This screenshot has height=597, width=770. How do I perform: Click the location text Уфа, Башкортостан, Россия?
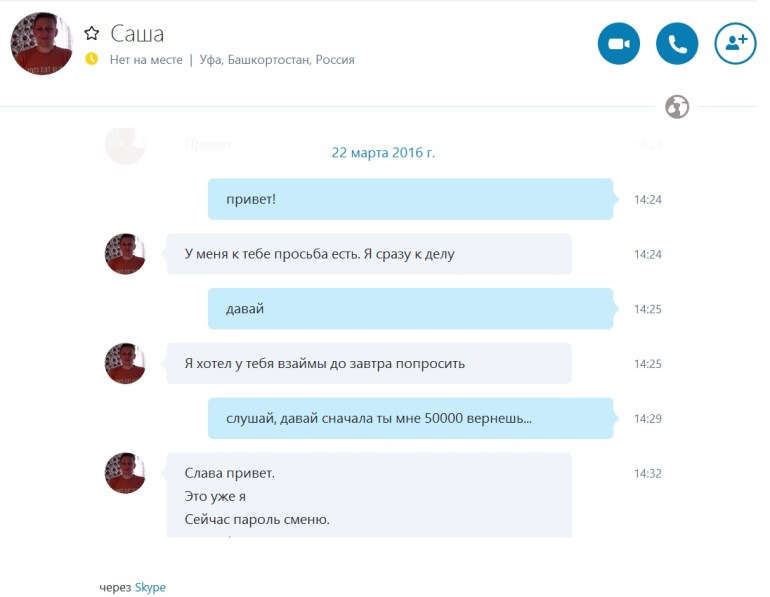click(277, 60)
